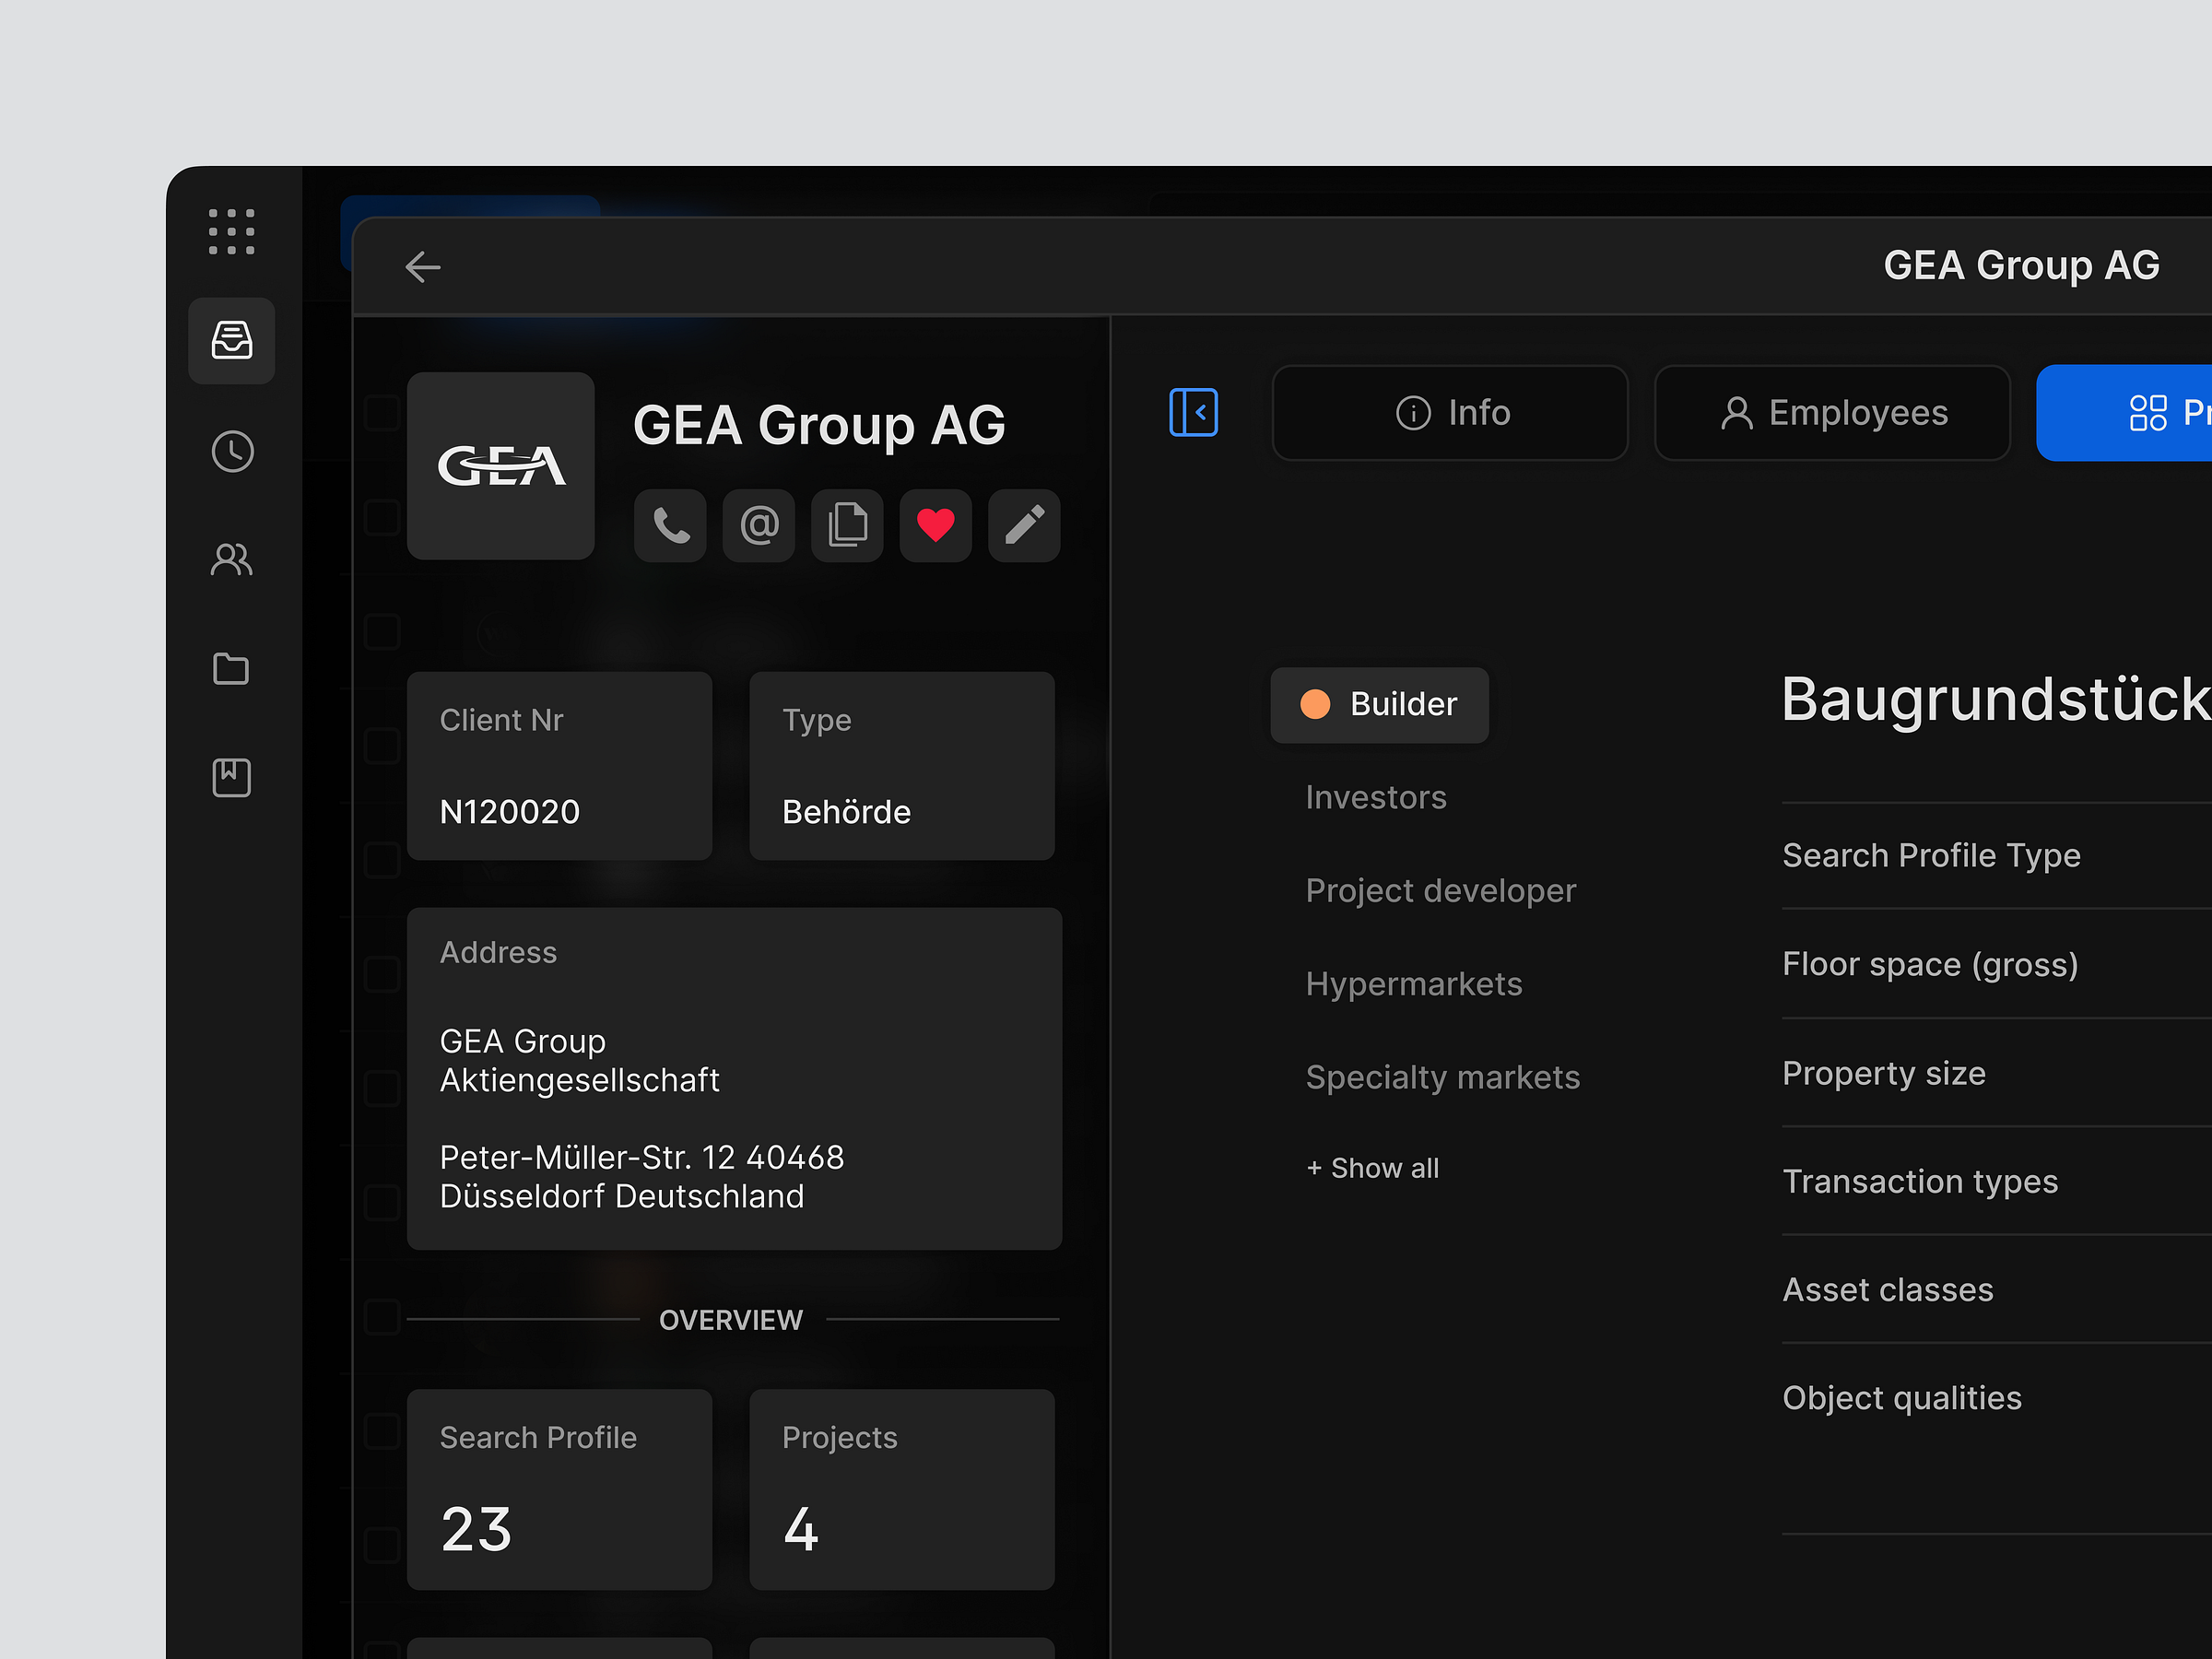The width and height of the screenshot is (2212, 1659).
Task: Go back with the left arrow
Action: [423, 266]
